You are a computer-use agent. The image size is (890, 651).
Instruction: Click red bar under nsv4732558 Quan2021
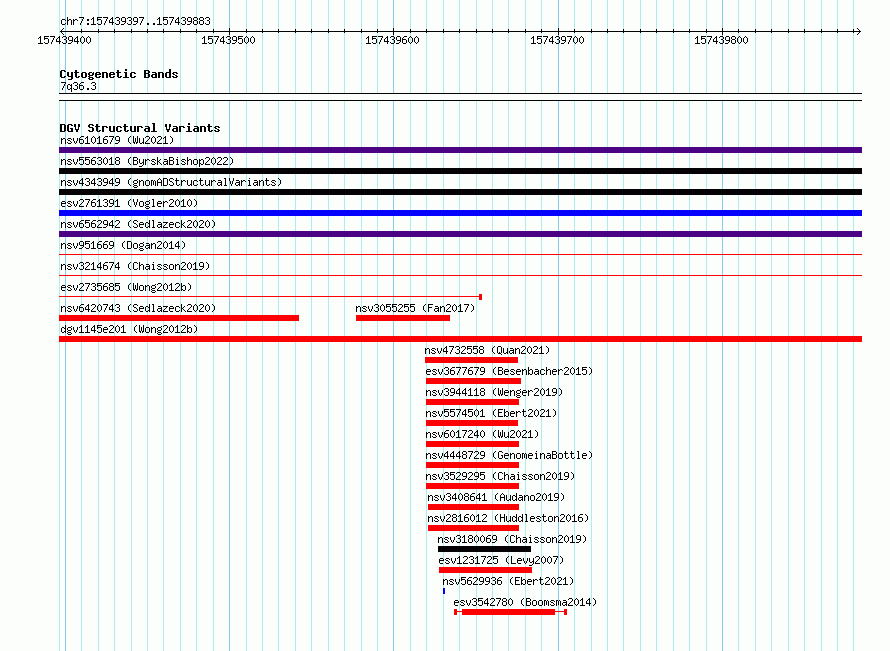471,360
